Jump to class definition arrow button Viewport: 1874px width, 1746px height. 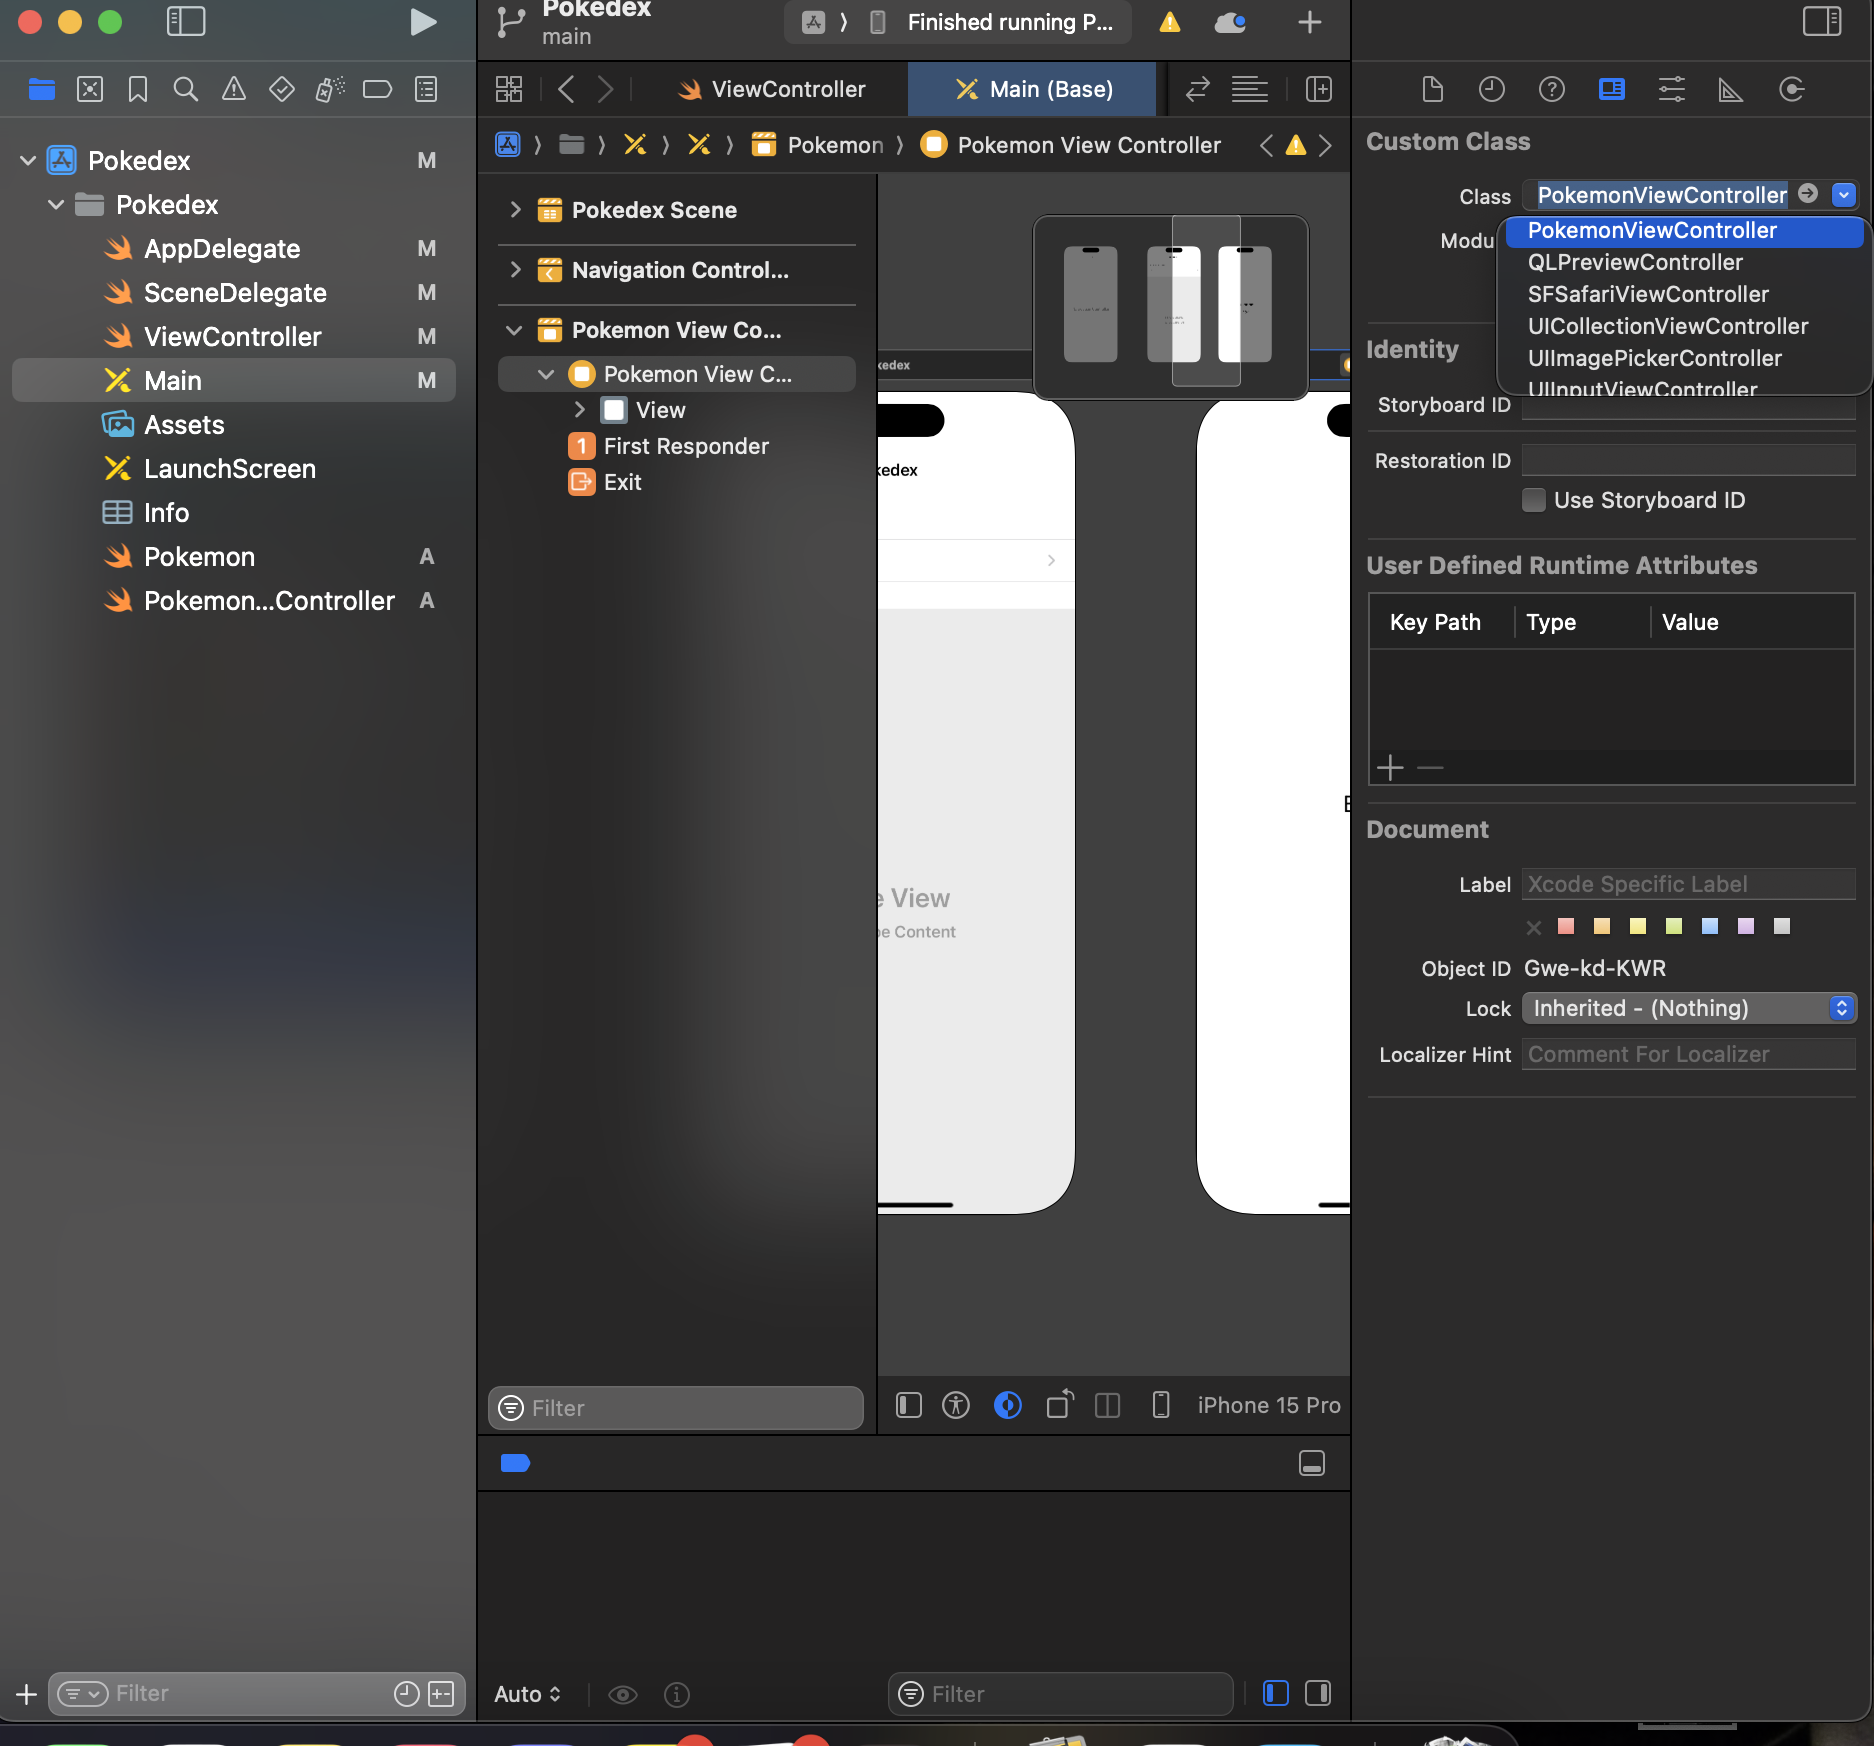point(1808,194)
